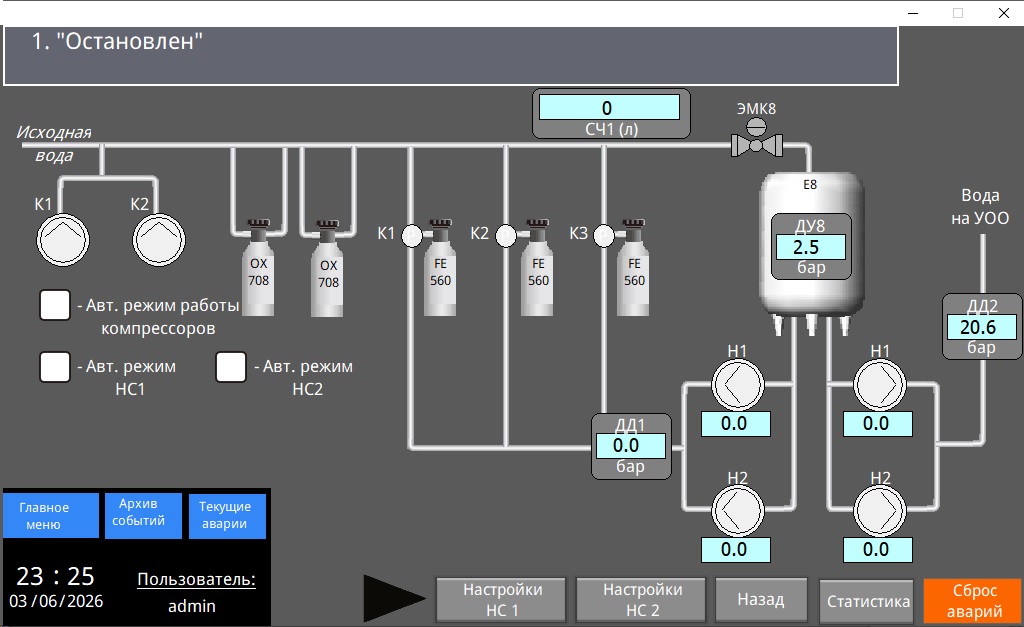
Task: Show Текущие аварии
Action: click(x=227, y=516)
